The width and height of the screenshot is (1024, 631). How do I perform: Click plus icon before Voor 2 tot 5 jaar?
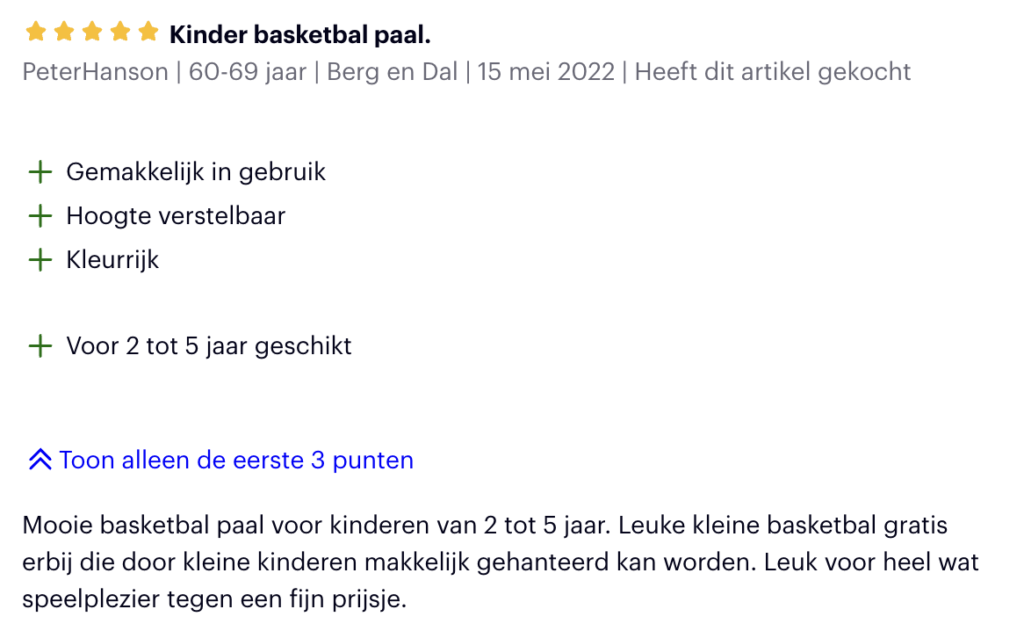point(40,346)
